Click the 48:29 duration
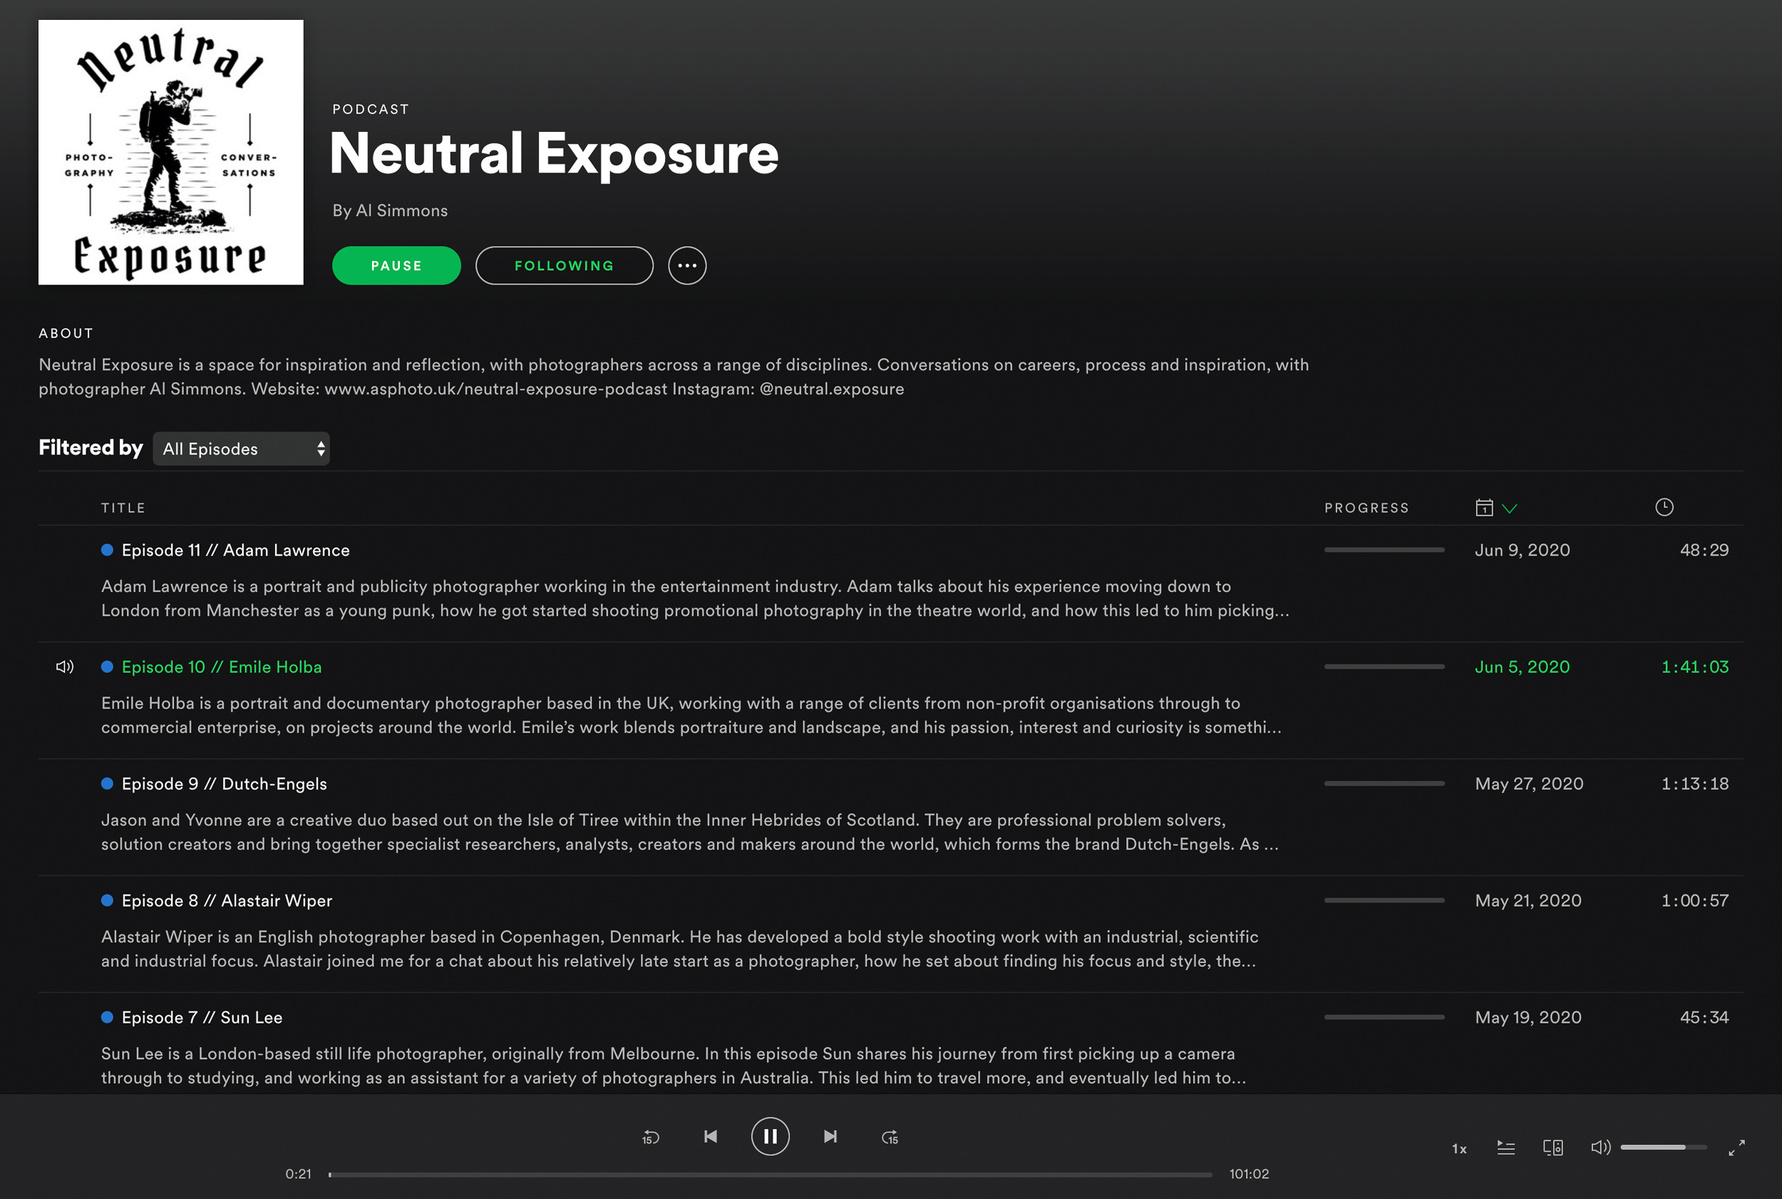The height and width of the screenshot is (1199, 1782). point(1704,550)
